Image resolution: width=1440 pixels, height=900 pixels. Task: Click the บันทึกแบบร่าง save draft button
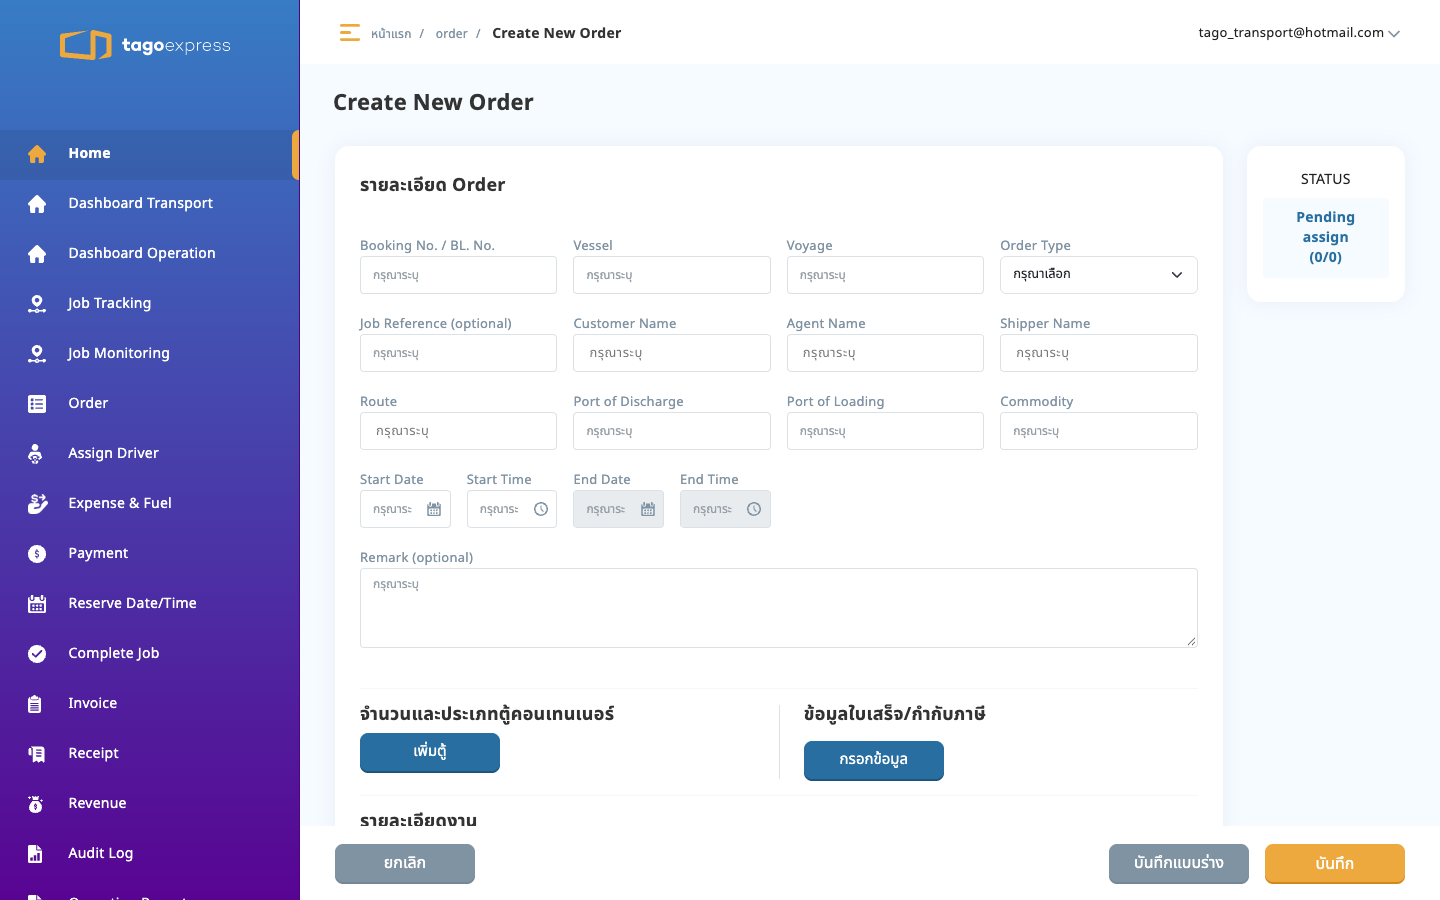(1179, 864)
